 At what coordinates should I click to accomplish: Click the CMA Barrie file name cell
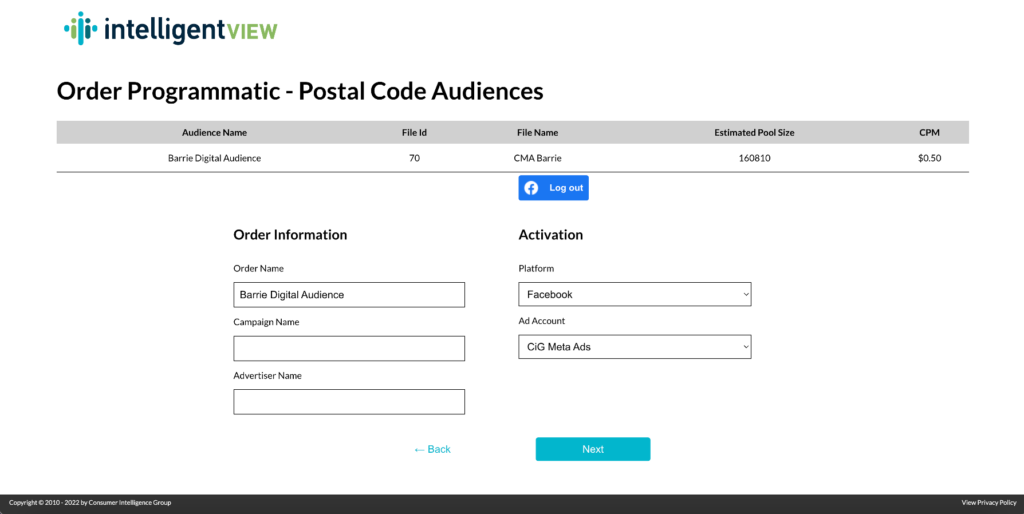537,158
